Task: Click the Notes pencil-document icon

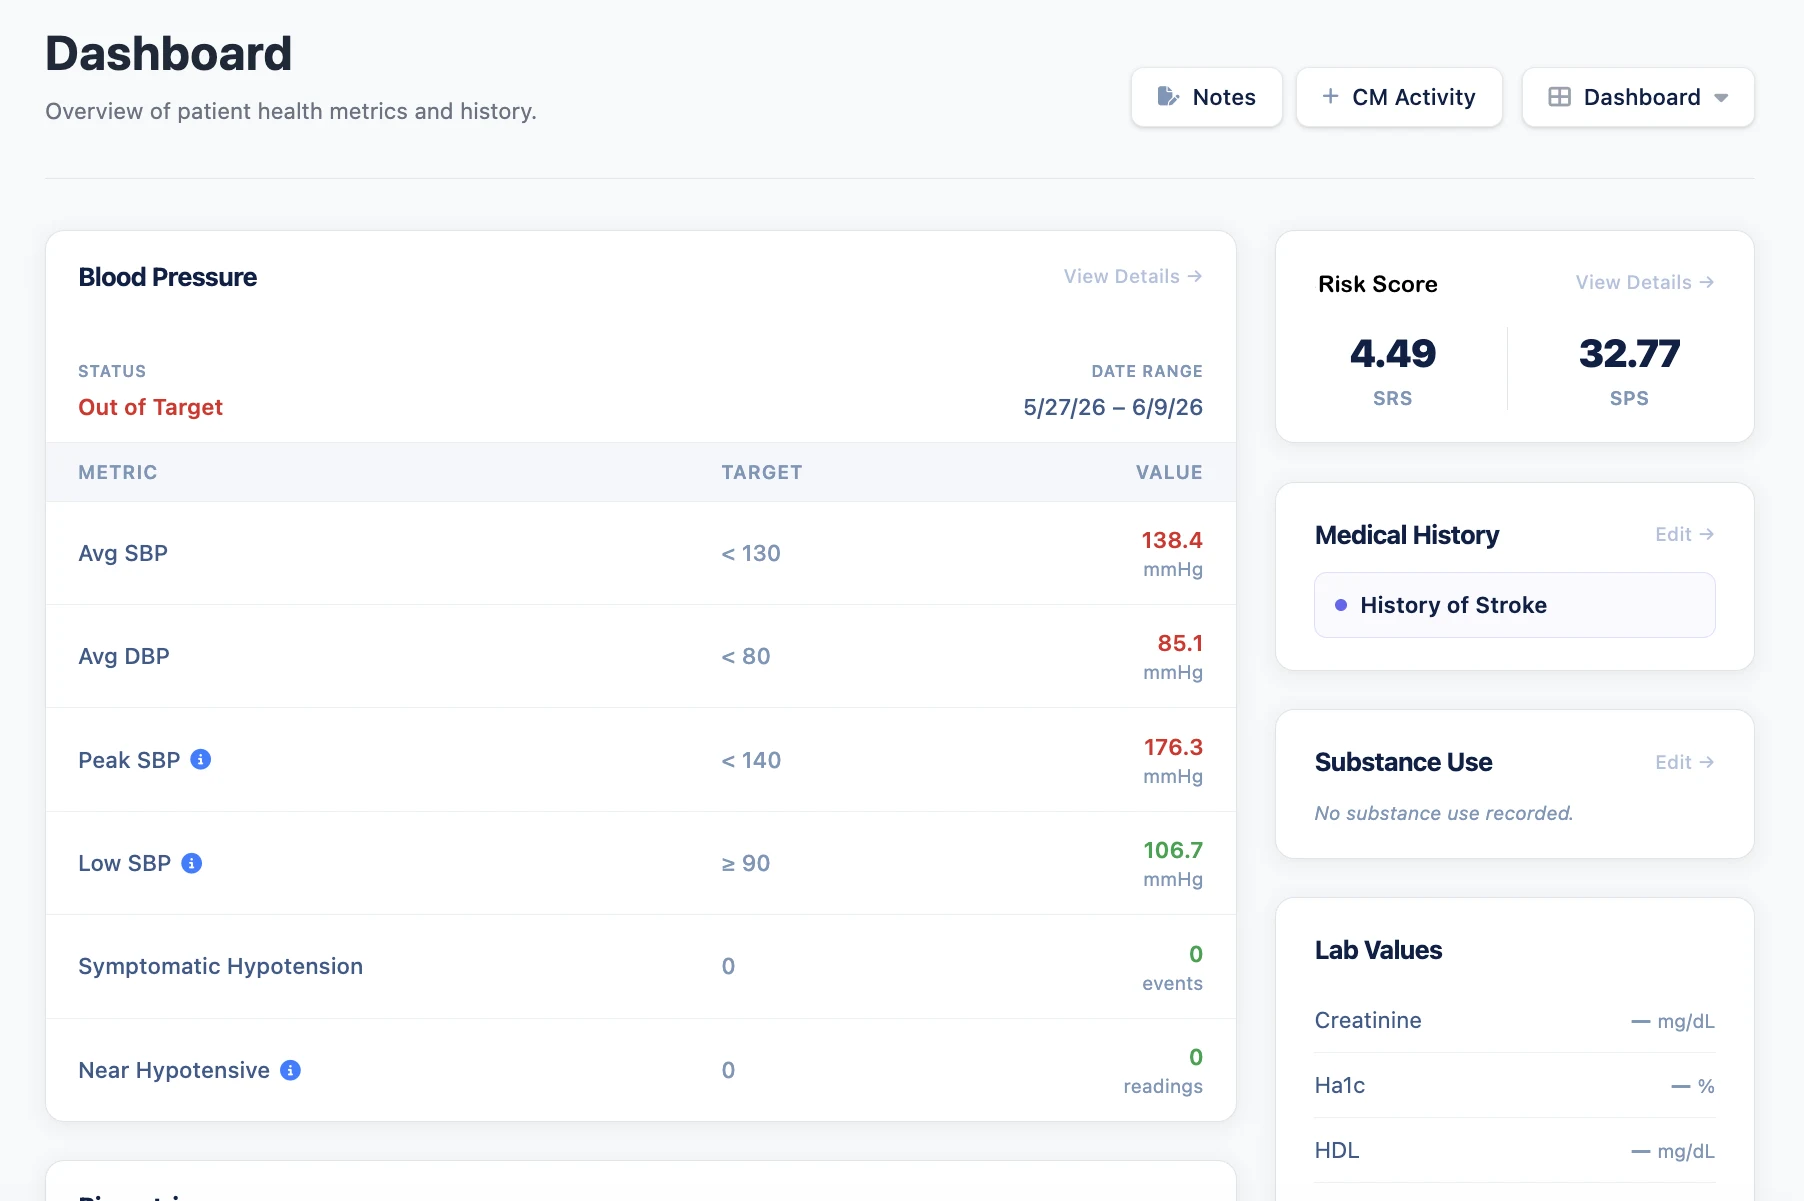Action: click(1167, 97)
